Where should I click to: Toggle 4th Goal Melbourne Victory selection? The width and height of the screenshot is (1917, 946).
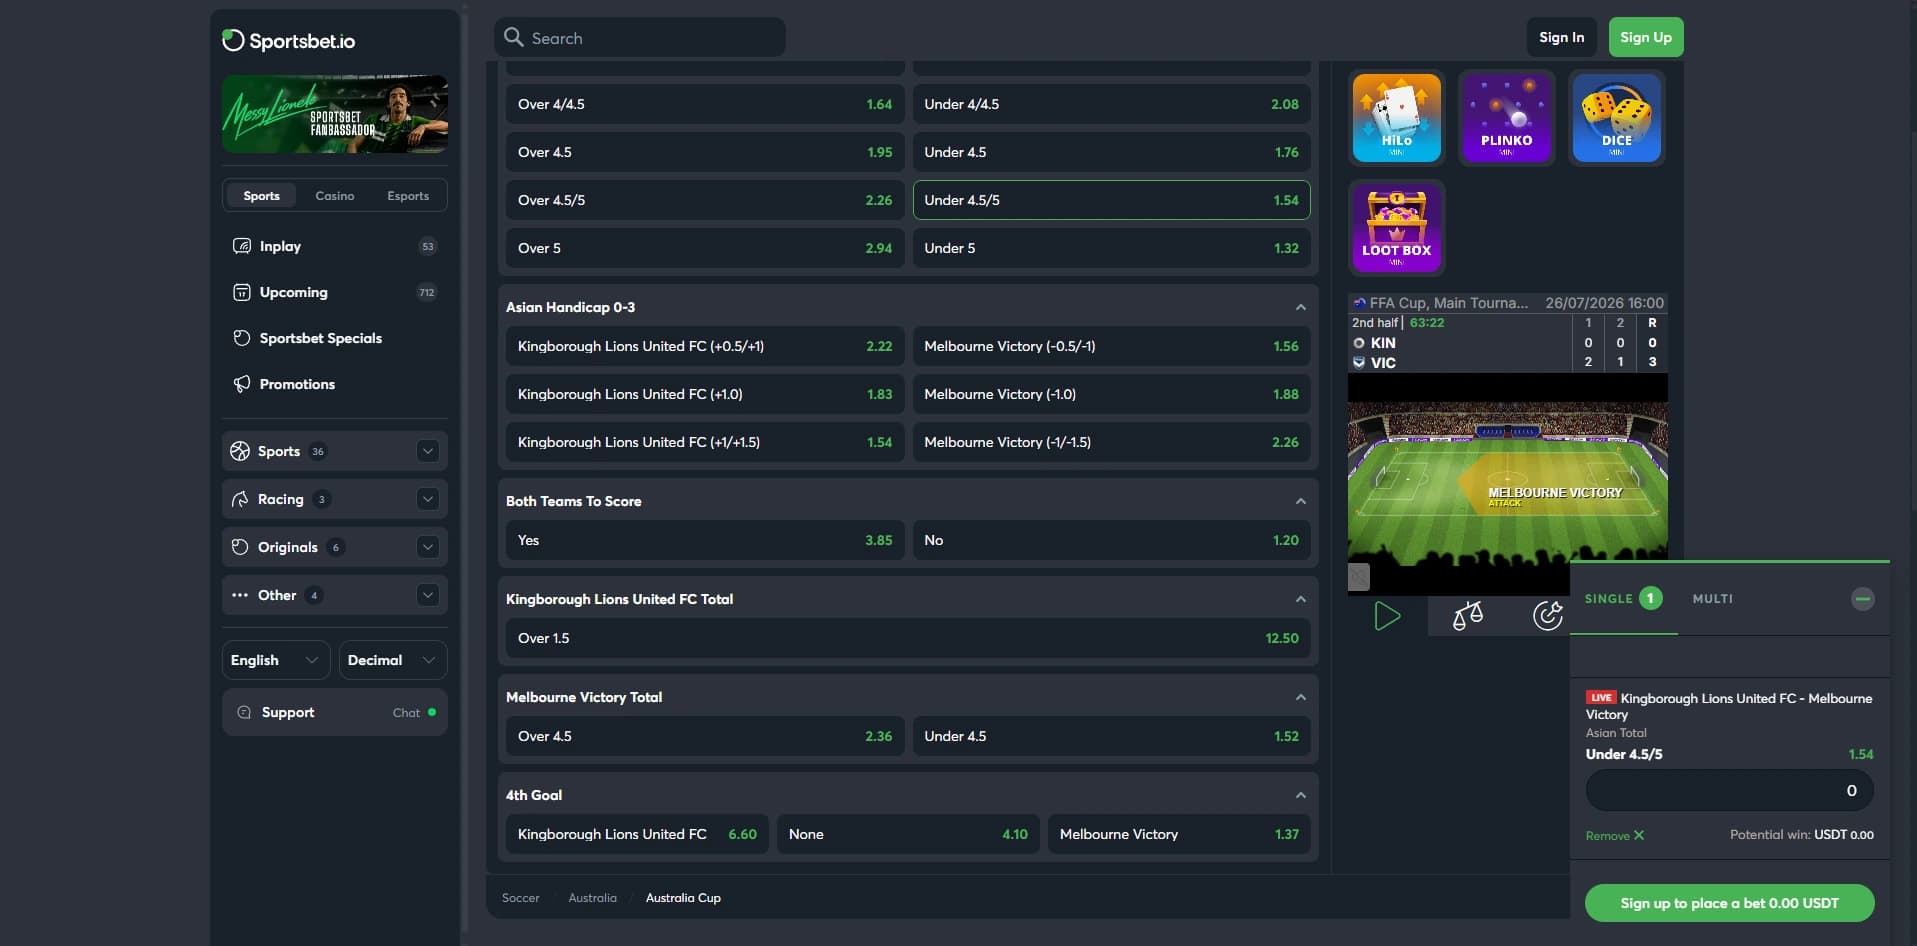(1179, 834)
